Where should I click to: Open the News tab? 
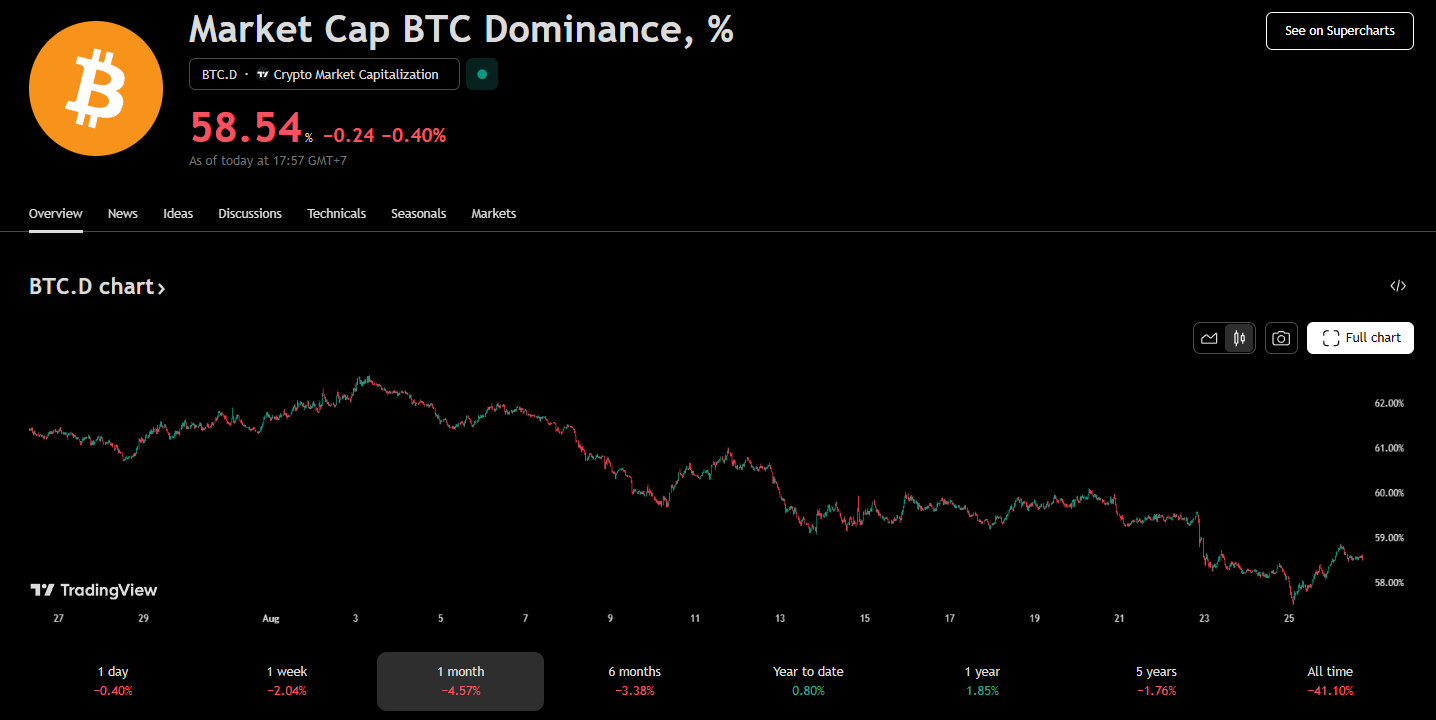click(123, 214)
